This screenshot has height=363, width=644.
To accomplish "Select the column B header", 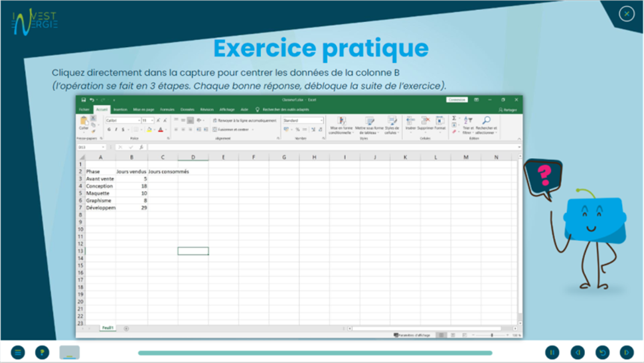I will tap(131, 157).
